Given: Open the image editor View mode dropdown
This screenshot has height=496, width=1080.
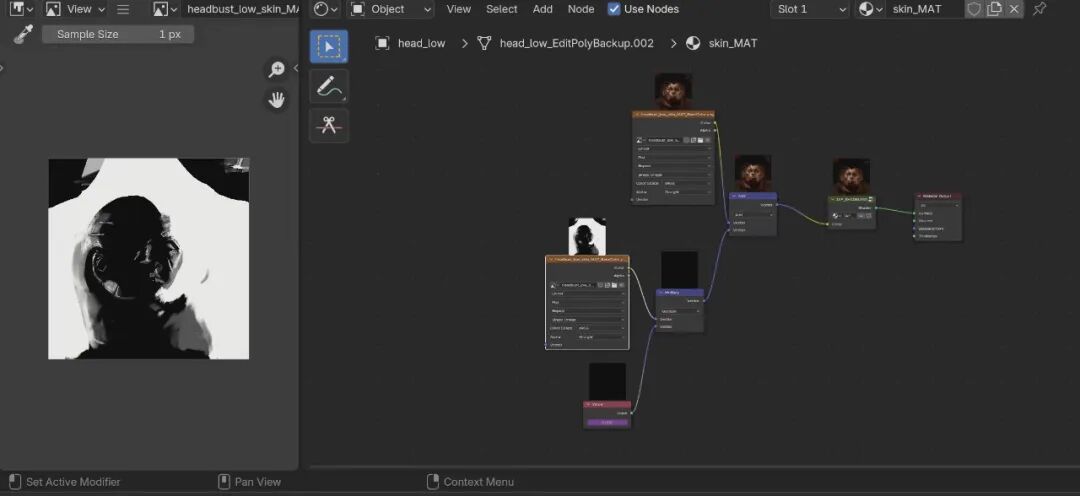Looking at the screenshot, I should pyautogui.click(x=75, y=9).
